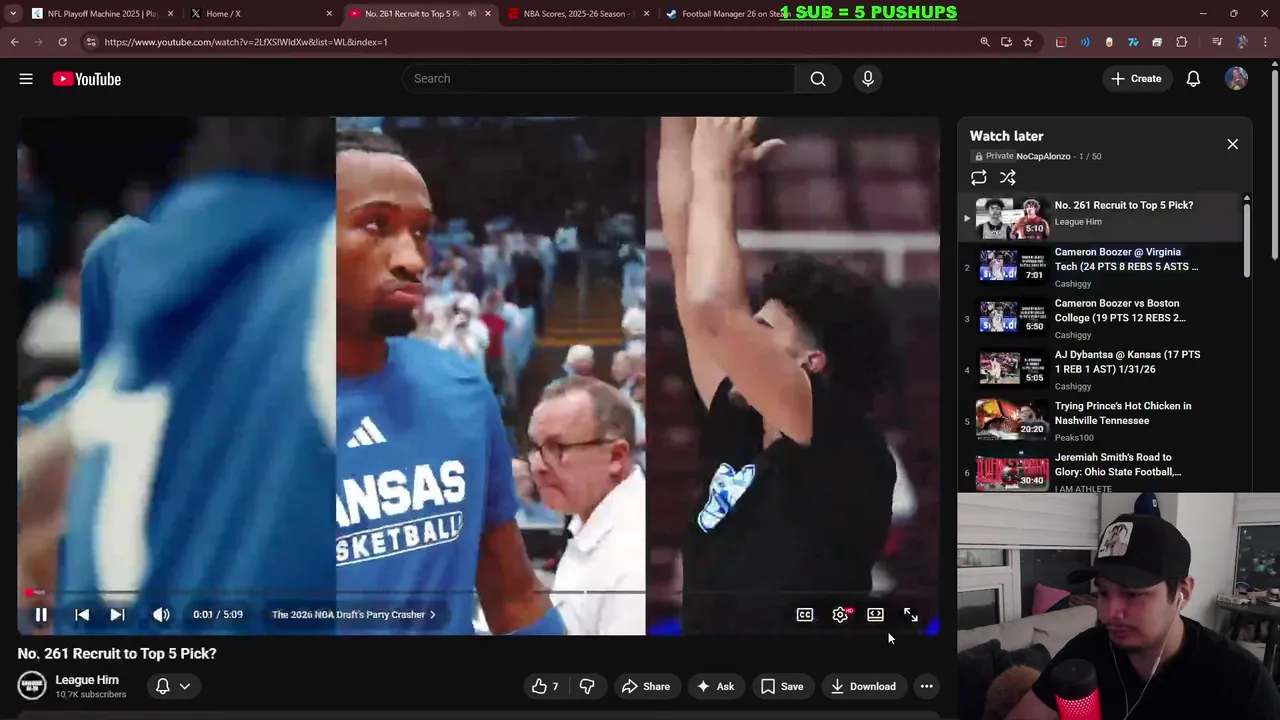Open the tab search dropdown arrow
This screenshot has height=720, width=1280.
(x=13, y=14)
